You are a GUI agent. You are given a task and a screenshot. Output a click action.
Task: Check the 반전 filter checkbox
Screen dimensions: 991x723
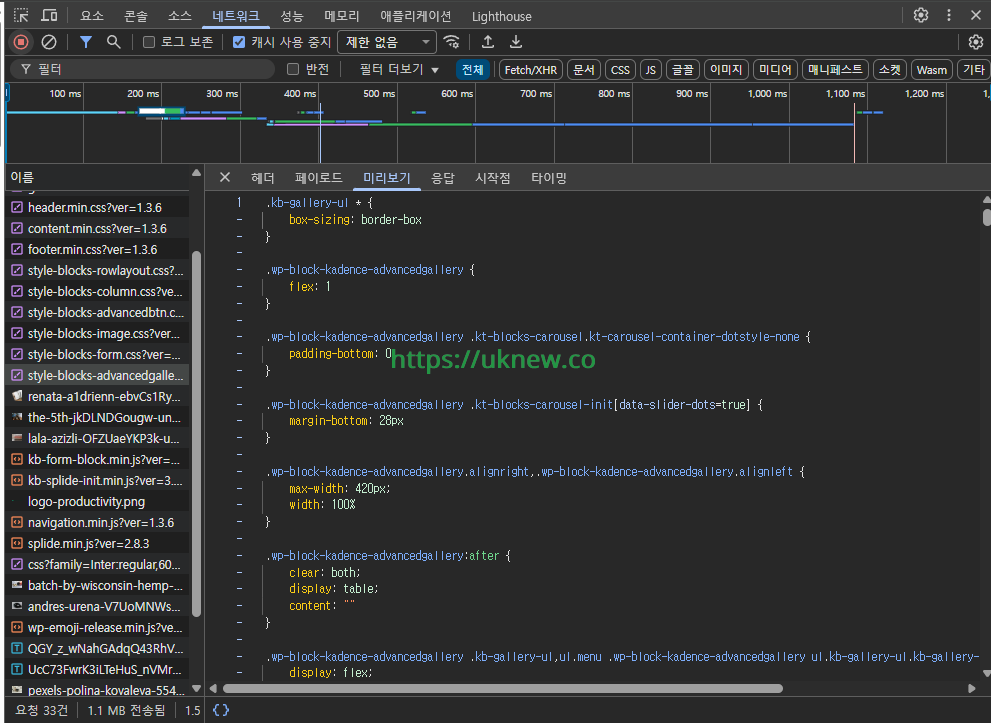(x=293, y=70)
